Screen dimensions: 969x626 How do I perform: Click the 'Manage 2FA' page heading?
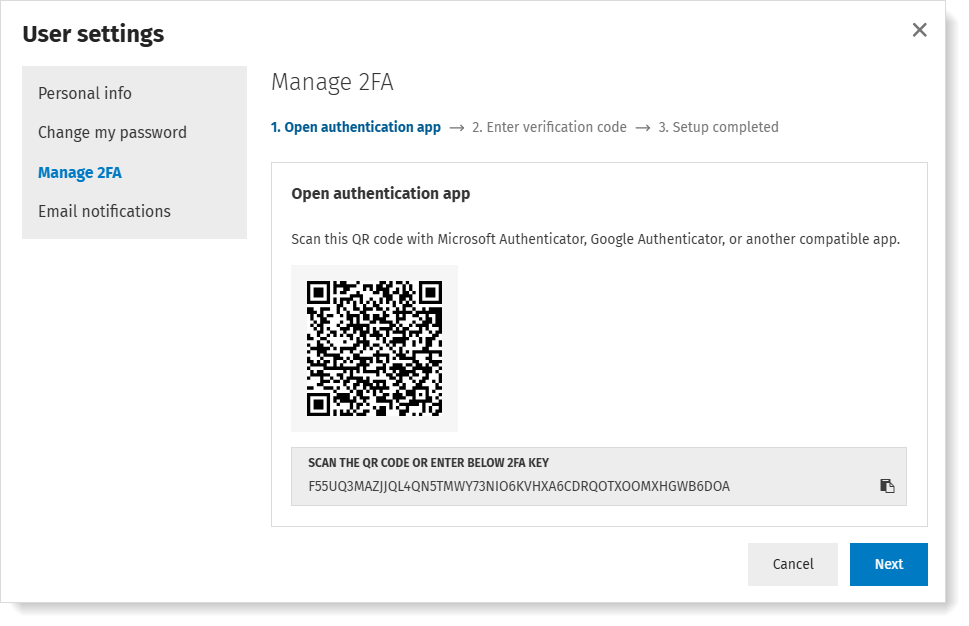(332, 82)
